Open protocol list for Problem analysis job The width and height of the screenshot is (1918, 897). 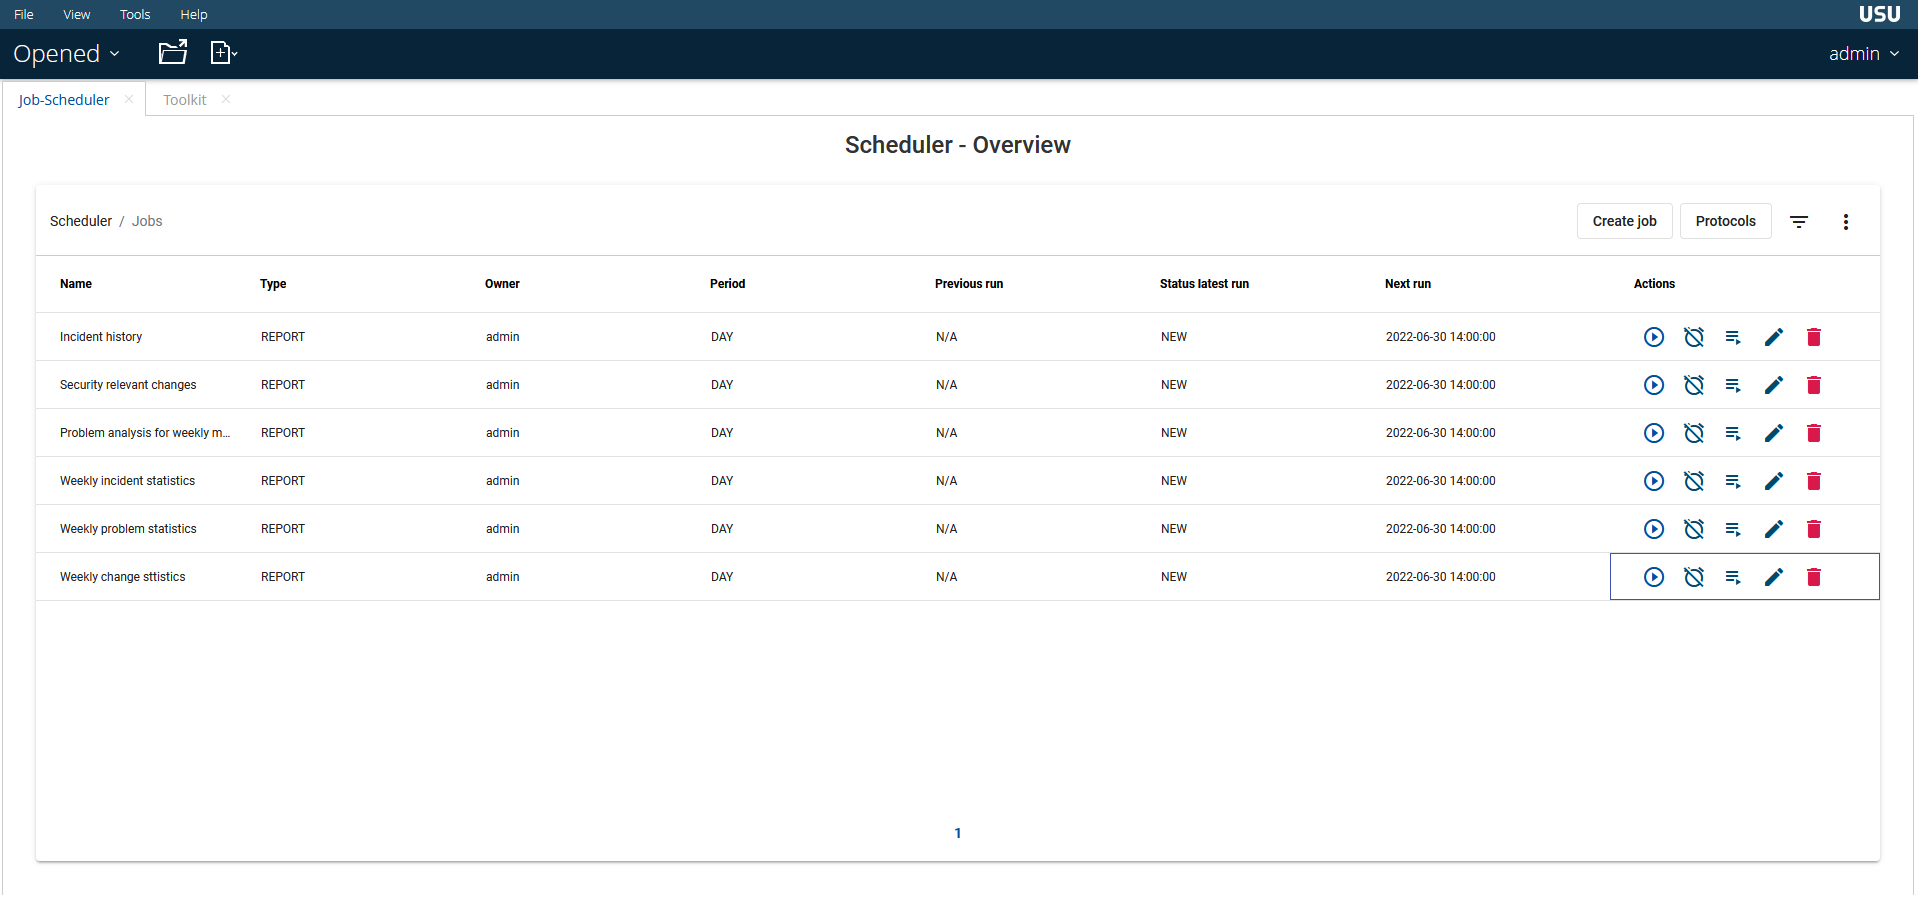point(1734,433)
